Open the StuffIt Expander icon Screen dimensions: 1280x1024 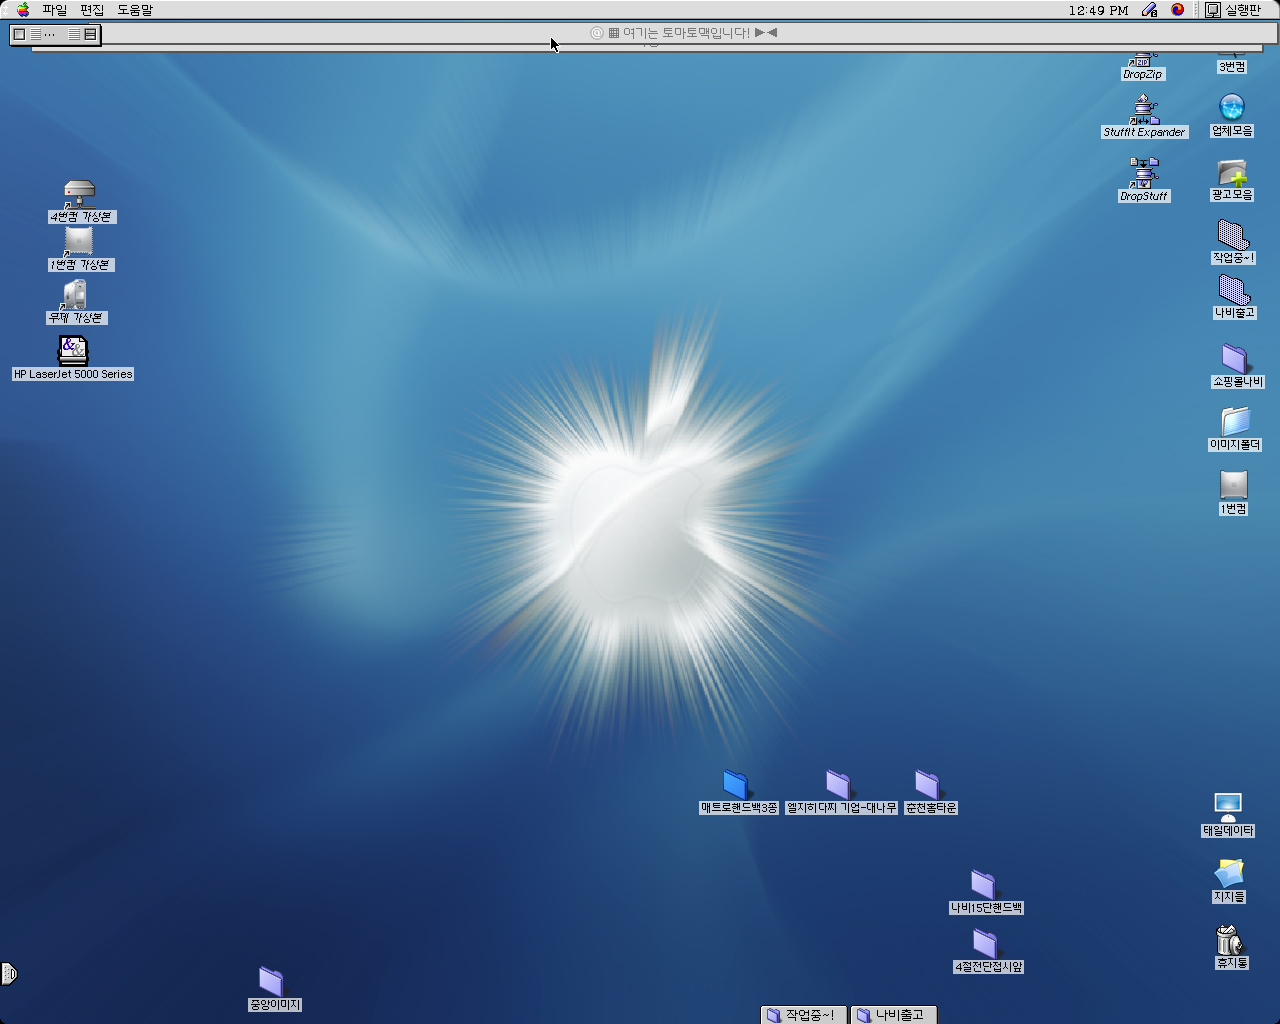click(1145, 108)
